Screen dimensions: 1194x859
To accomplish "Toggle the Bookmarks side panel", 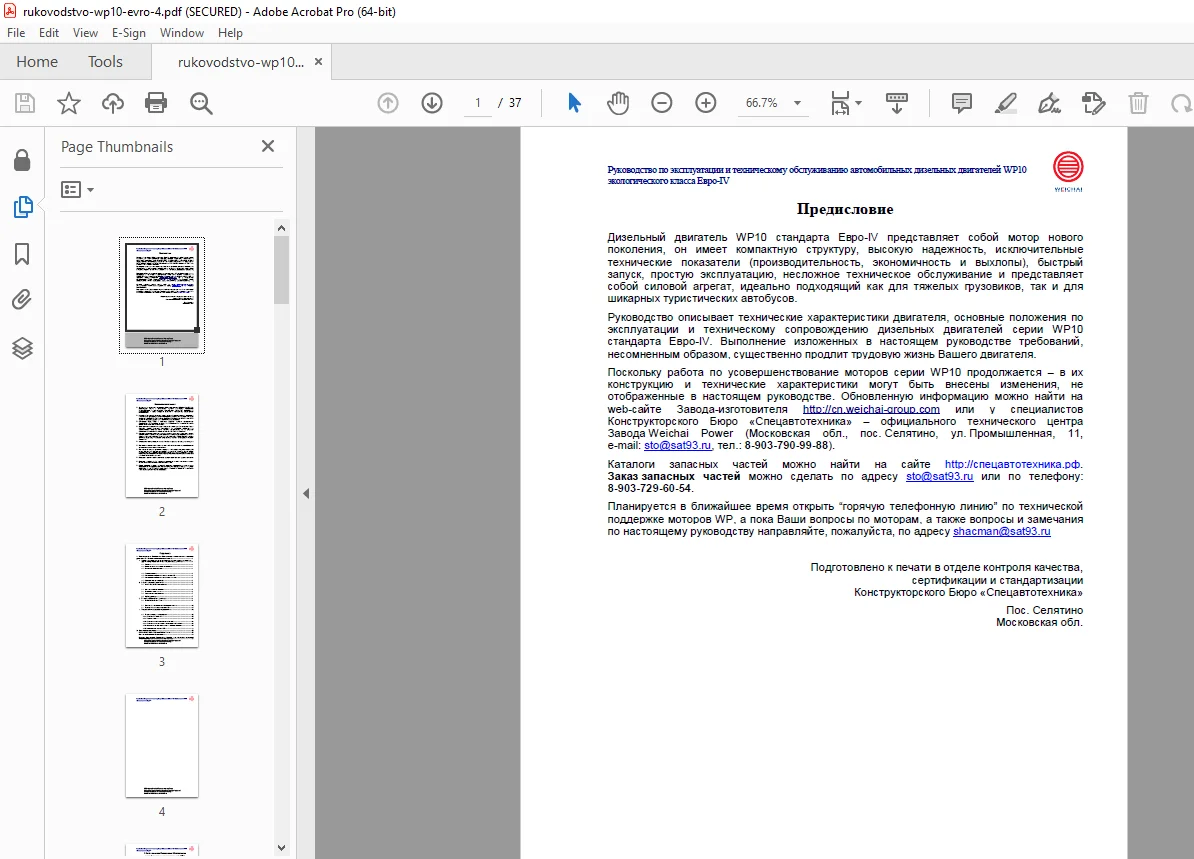I will tap(22, 254).
